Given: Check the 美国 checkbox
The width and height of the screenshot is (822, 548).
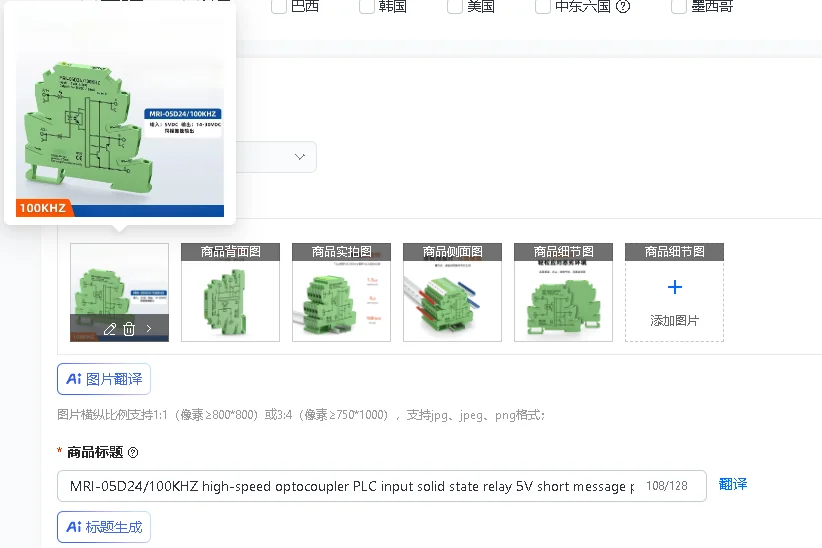Looking at the screenshot, I should pos(455,6).
